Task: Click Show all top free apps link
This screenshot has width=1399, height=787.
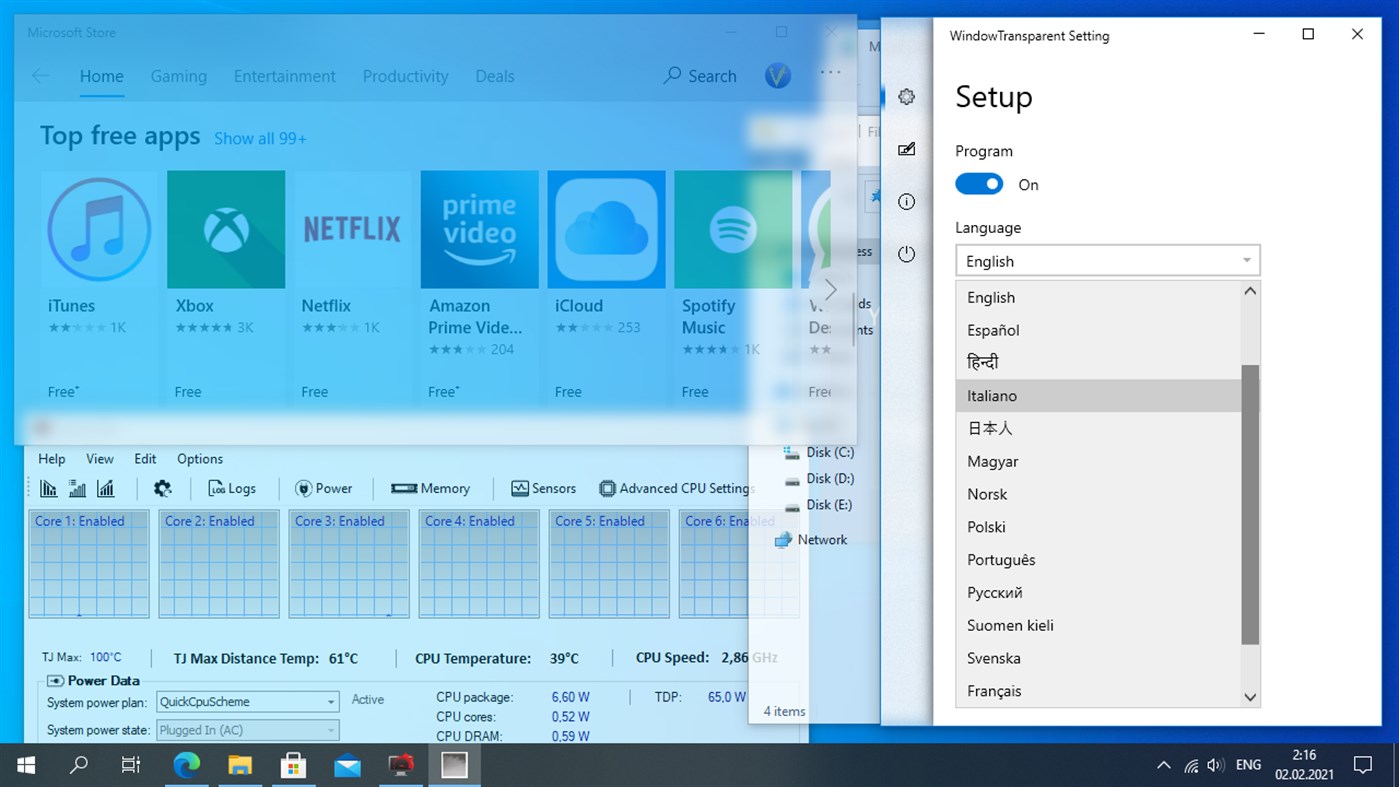Action: point(260,138)
